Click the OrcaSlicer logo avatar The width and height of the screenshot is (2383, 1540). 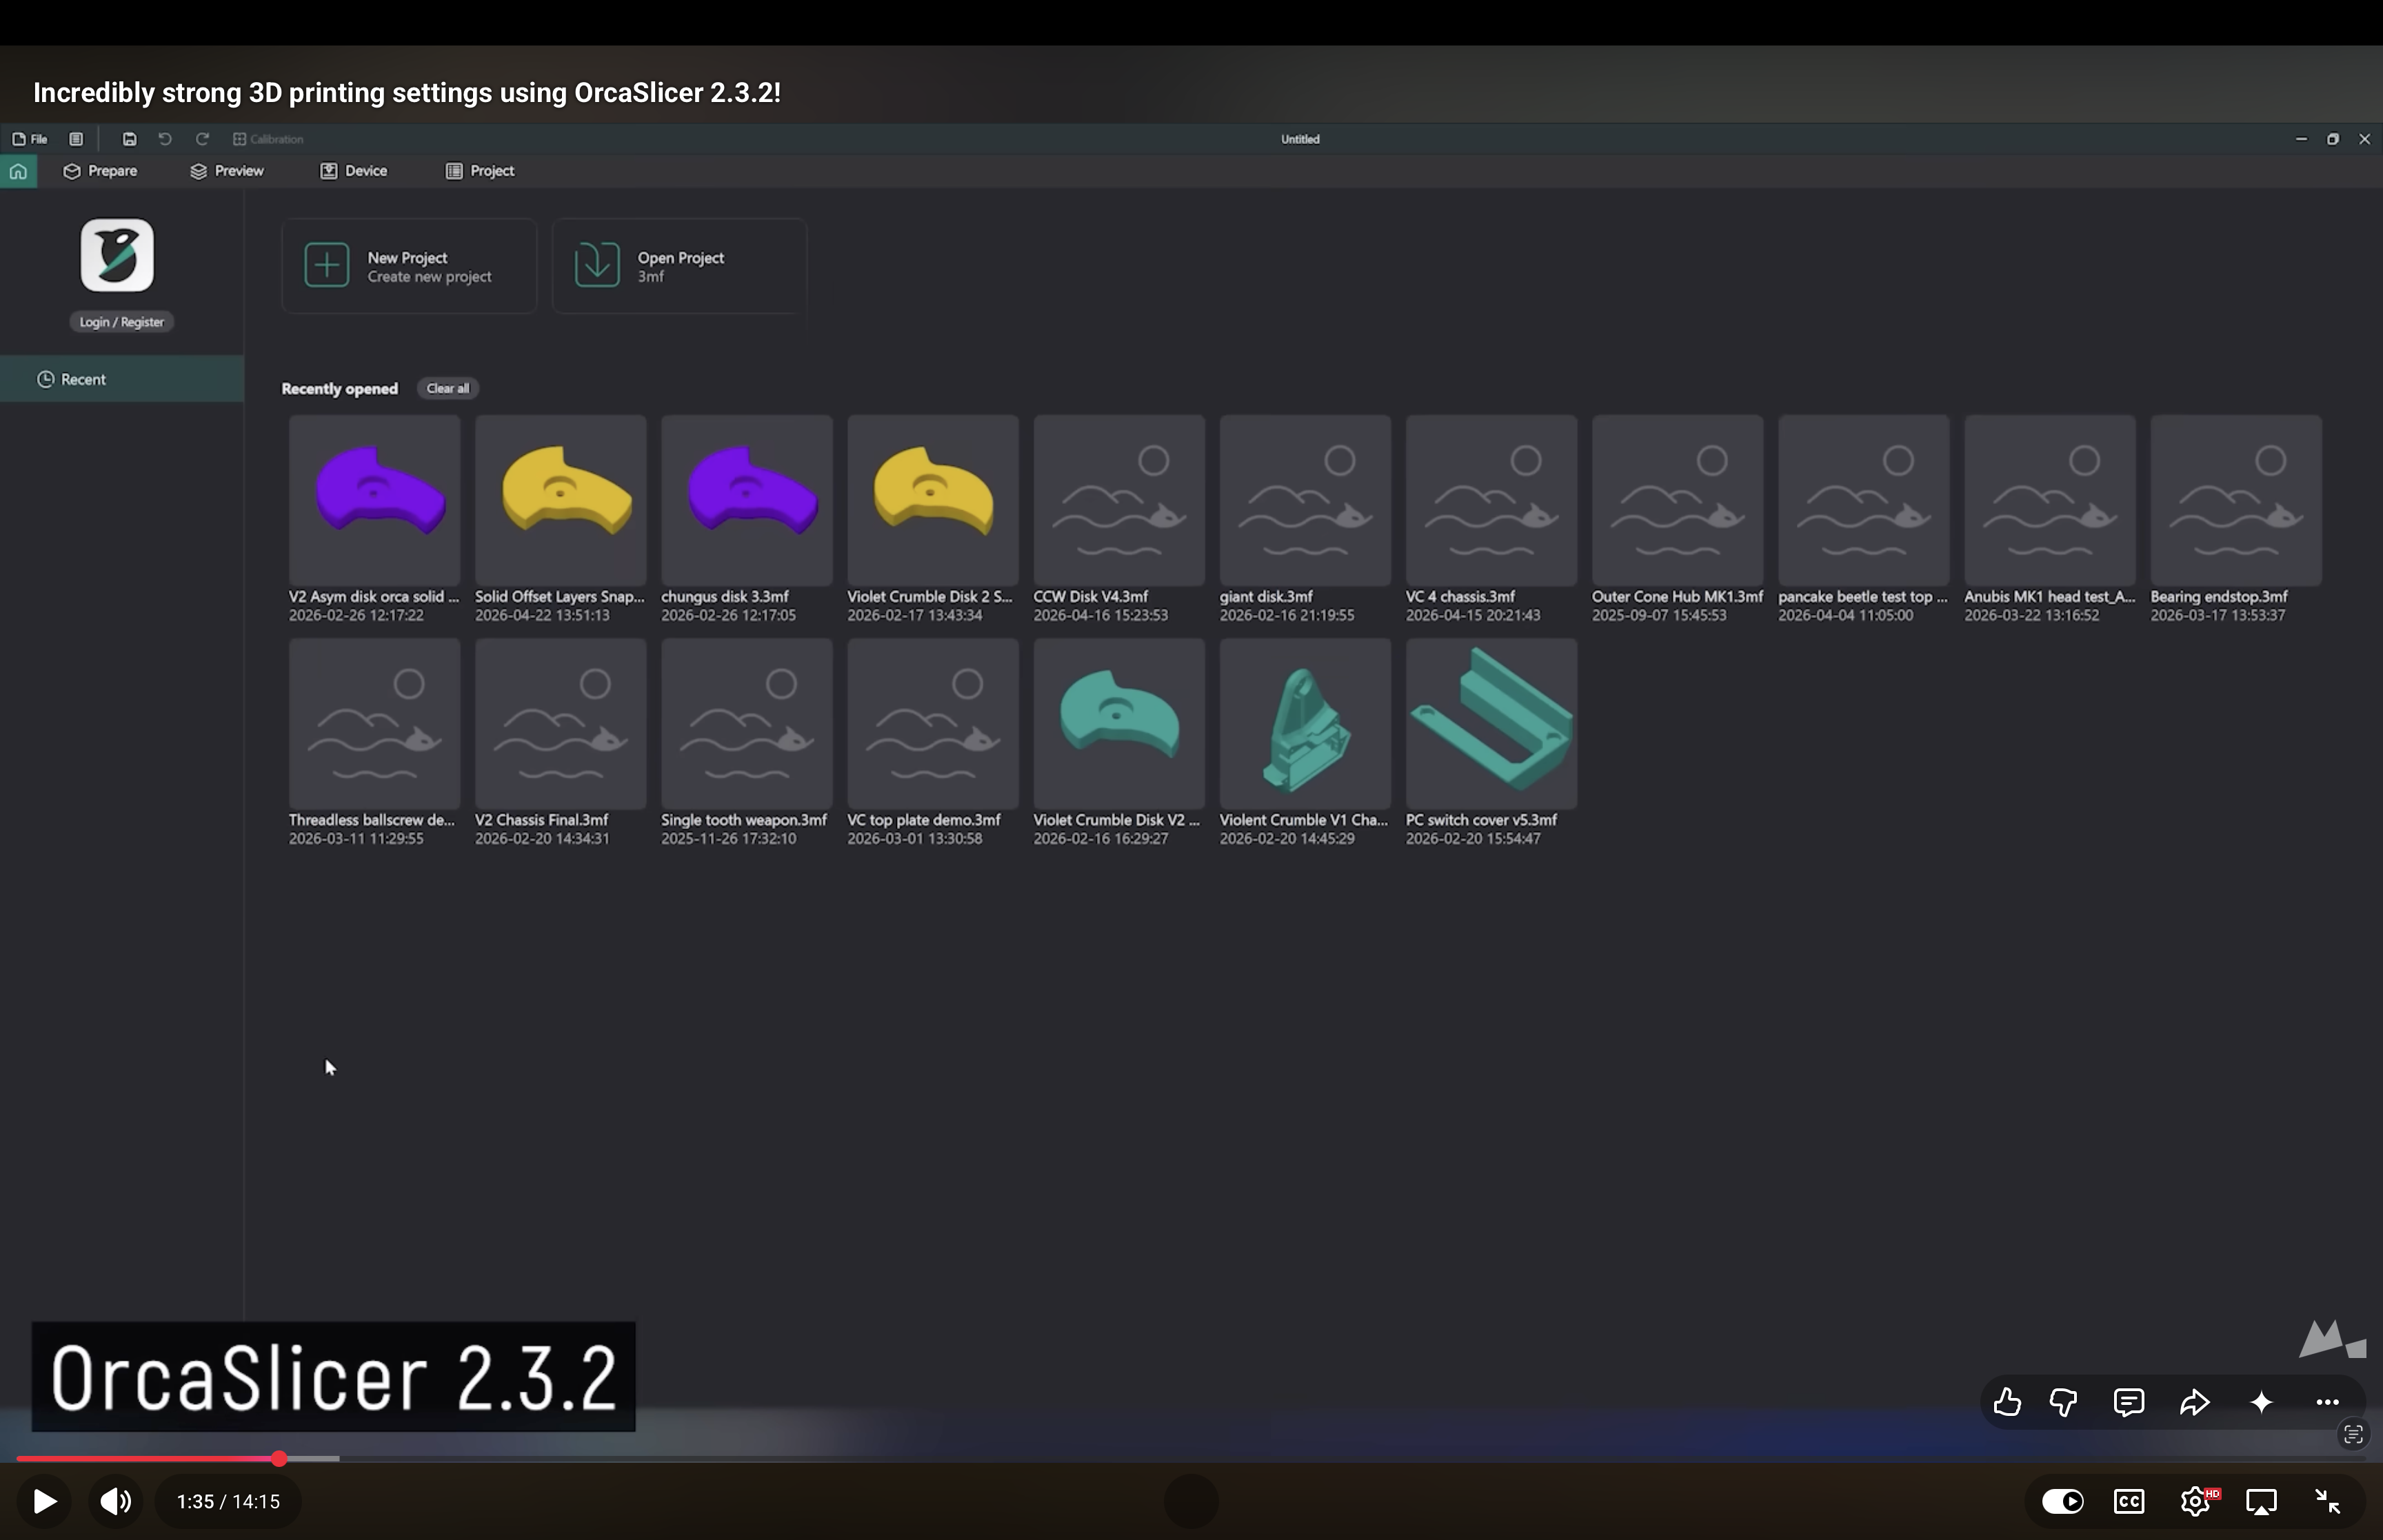(117, 255)
